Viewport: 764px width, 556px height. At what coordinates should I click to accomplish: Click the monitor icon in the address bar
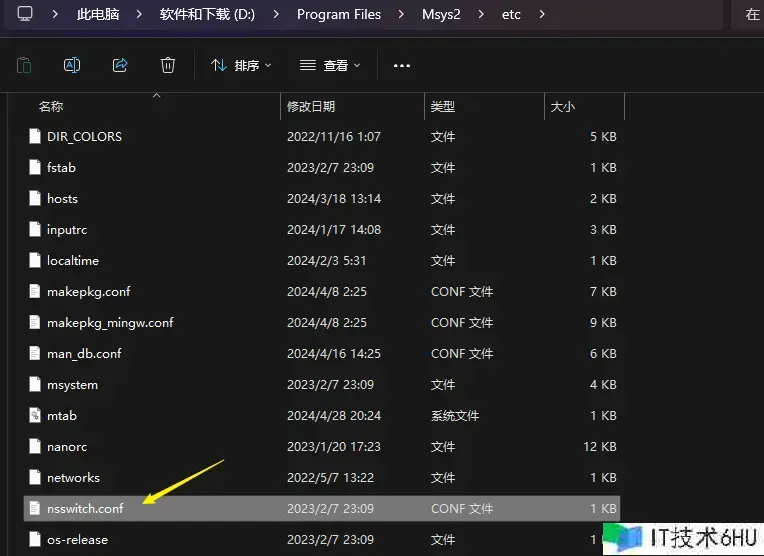tap(25, 14)
